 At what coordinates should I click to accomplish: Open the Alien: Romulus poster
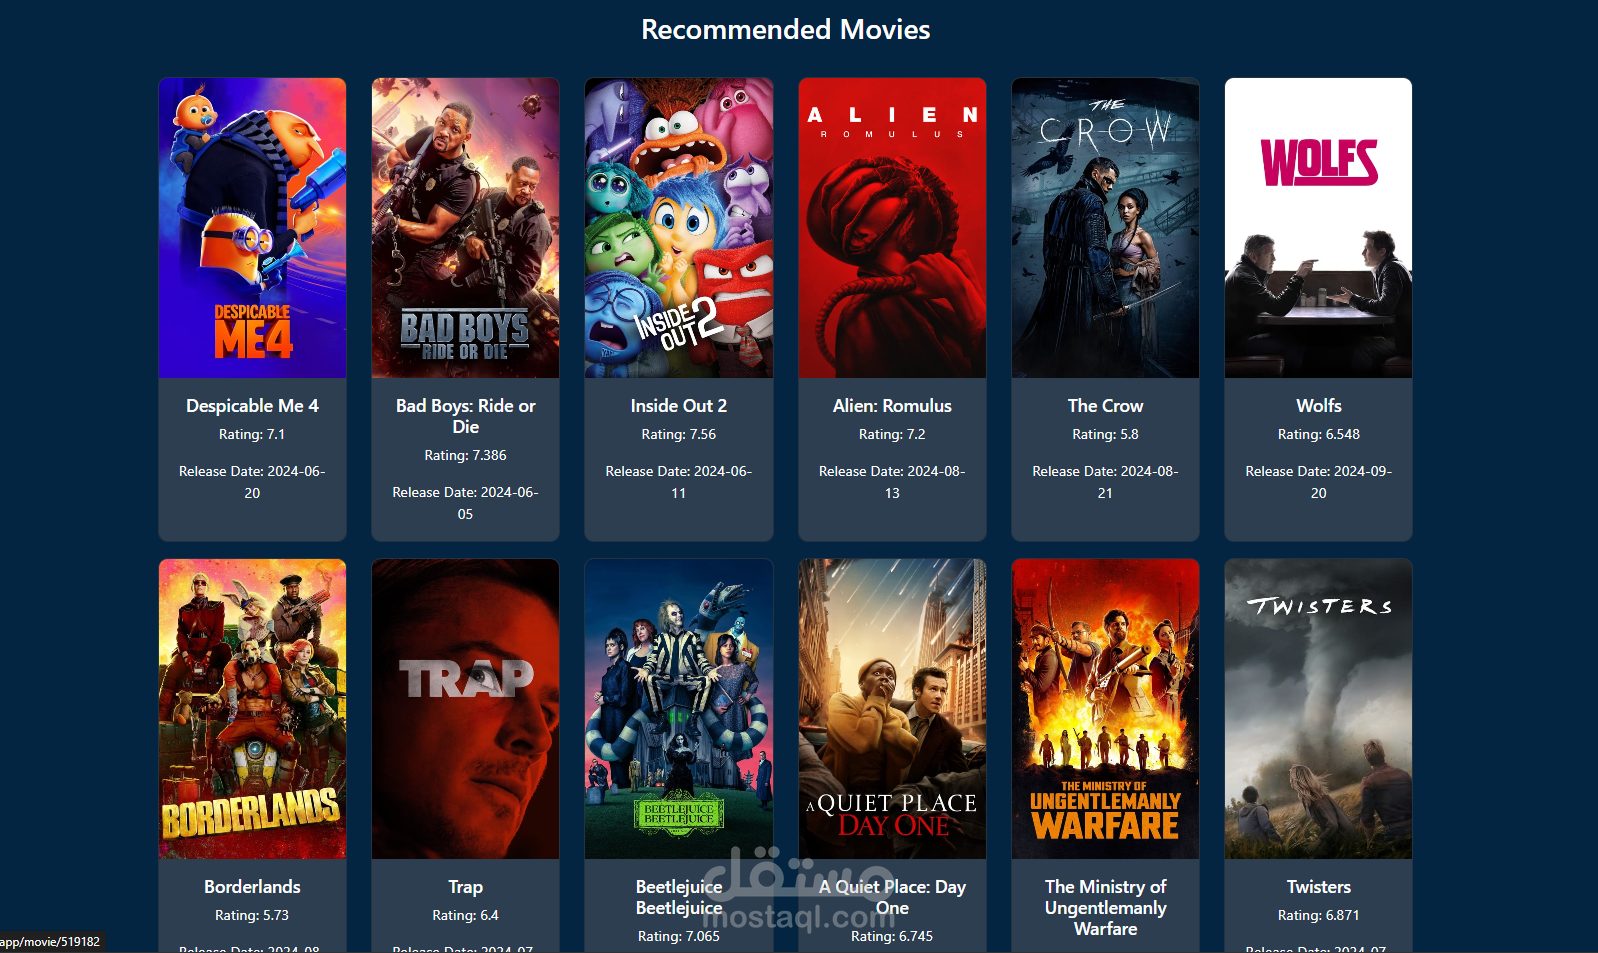pos(892,228)
